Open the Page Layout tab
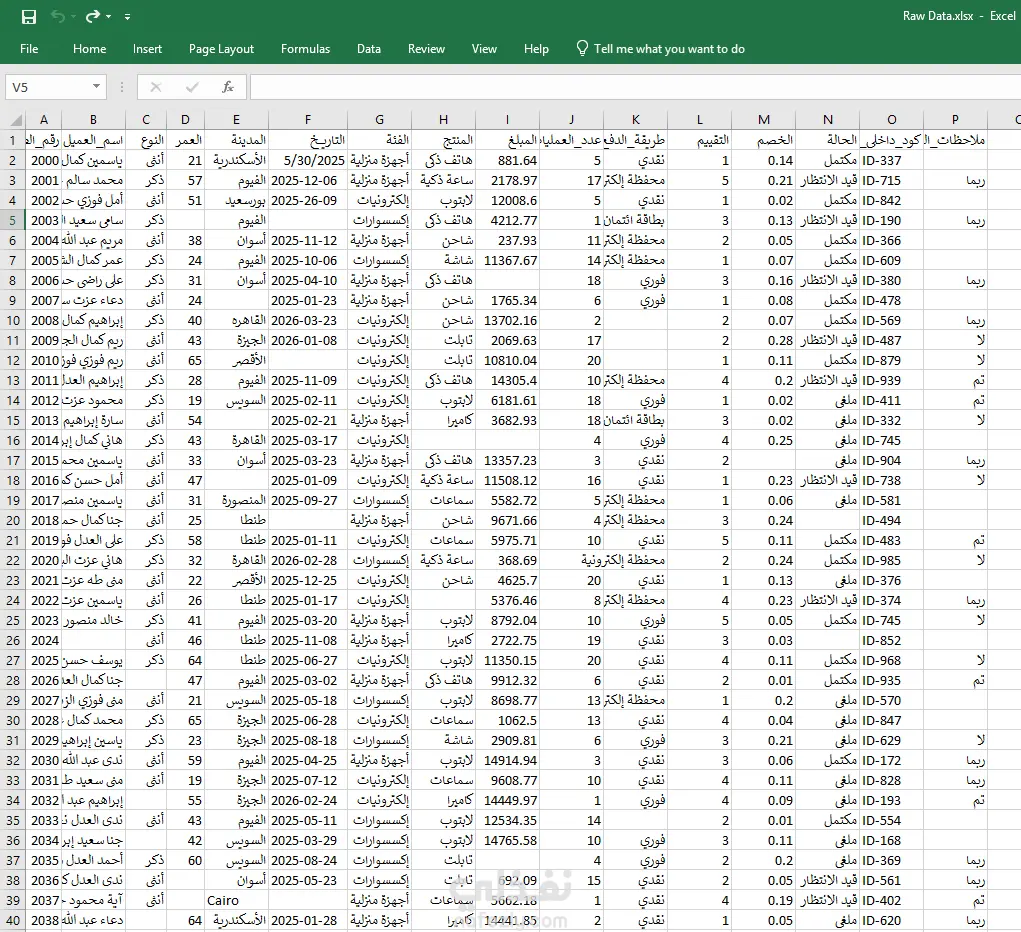Viewport: 1021px width, 932px height. point(221,49)
